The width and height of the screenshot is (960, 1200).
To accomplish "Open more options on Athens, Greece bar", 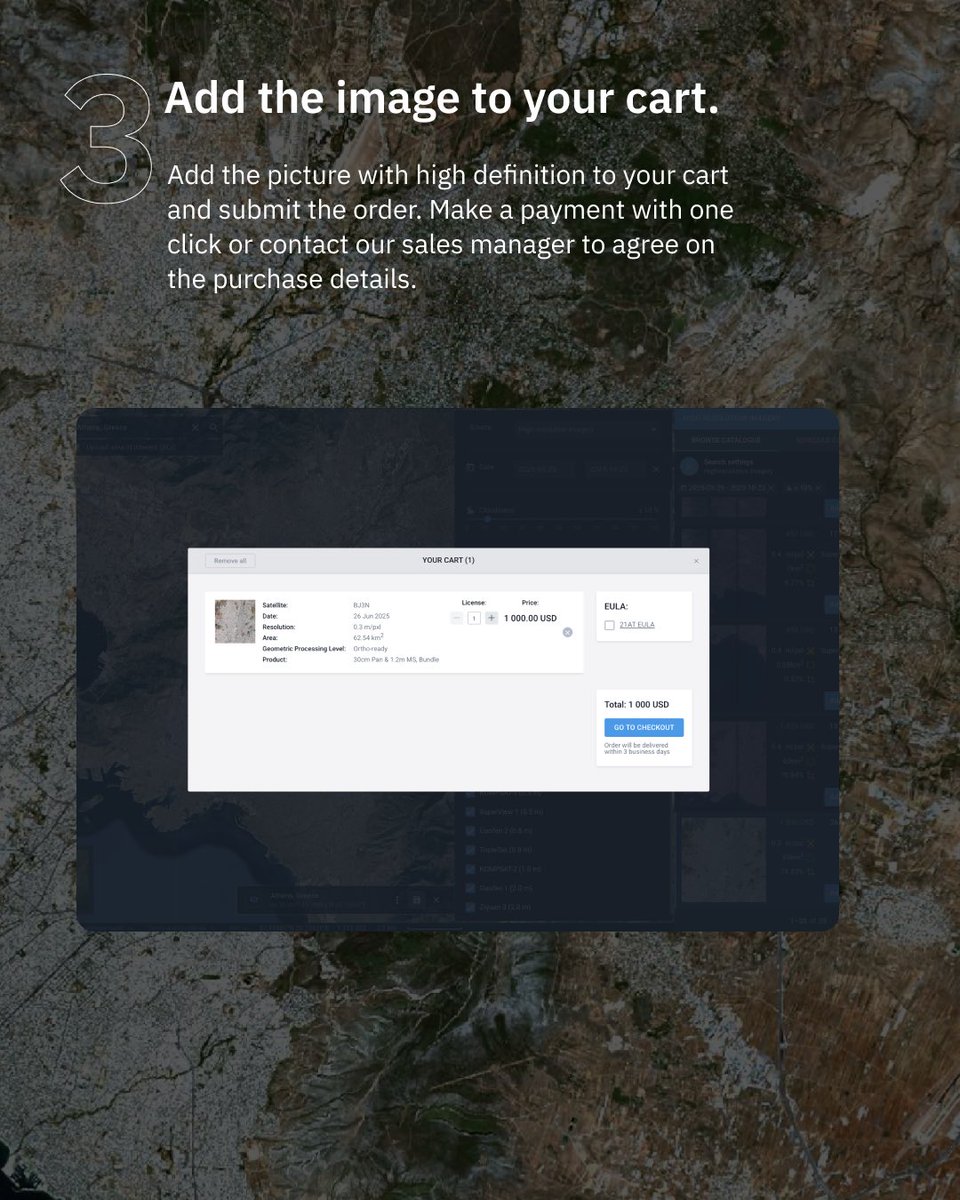I will [397, 900].
